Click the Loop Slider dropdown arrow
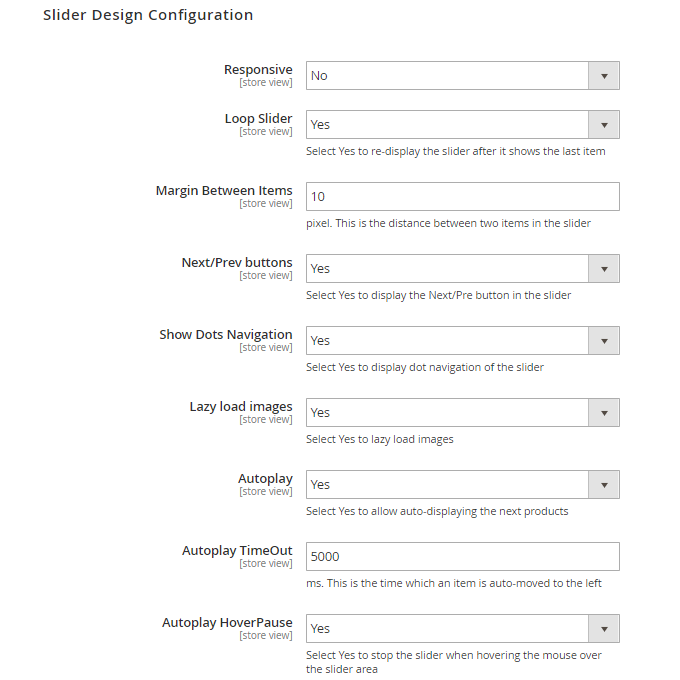The width and height of the screenshot is (680, 680). click(x=603, y=125)
